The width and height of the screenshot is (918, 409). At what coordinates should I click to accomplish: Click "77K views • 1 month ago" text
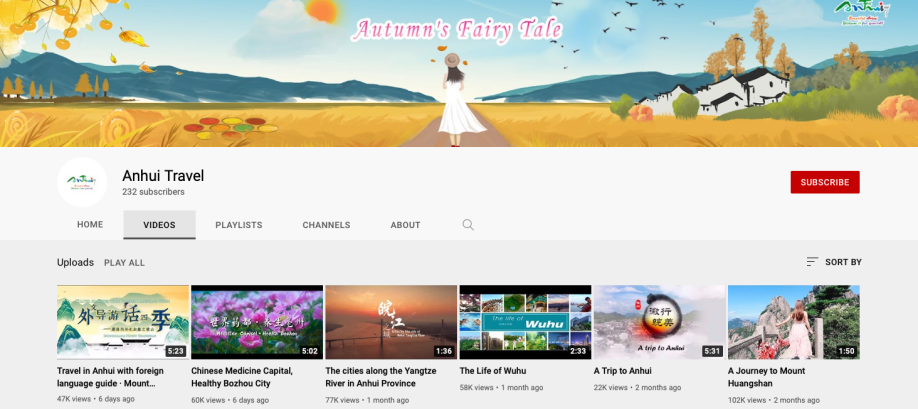(x=367, y=400)
